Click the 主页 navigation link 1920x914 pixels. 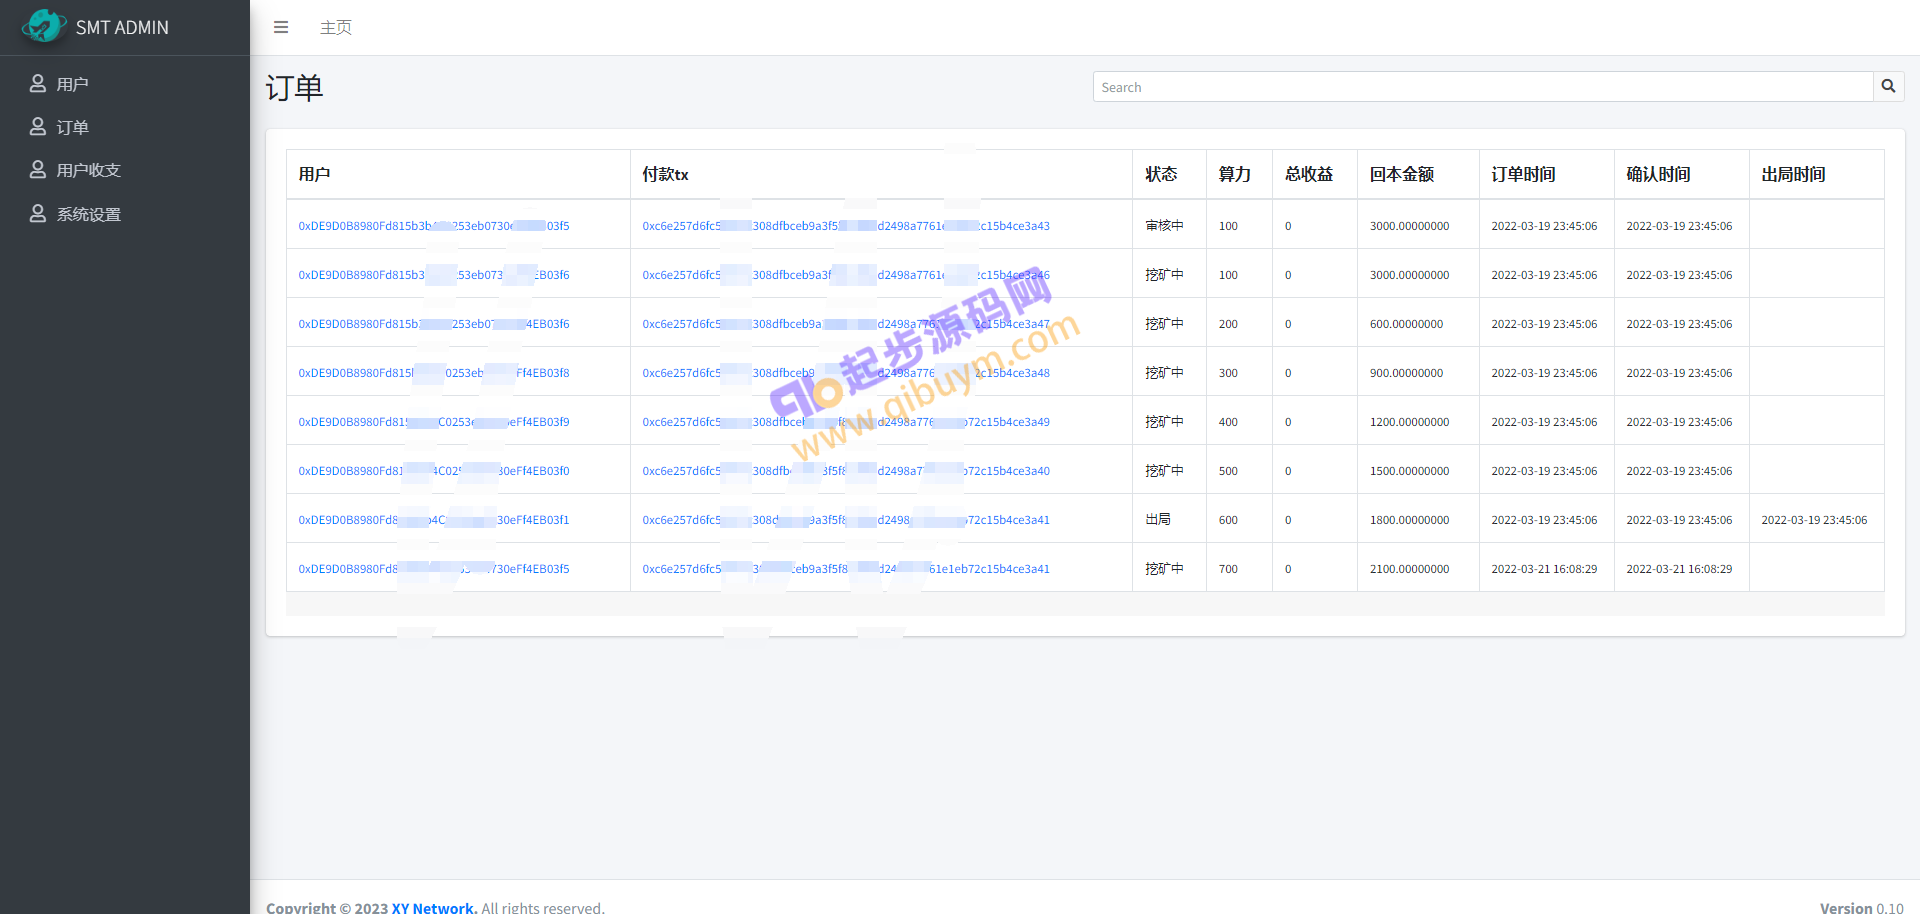click(x=336, y=27)
